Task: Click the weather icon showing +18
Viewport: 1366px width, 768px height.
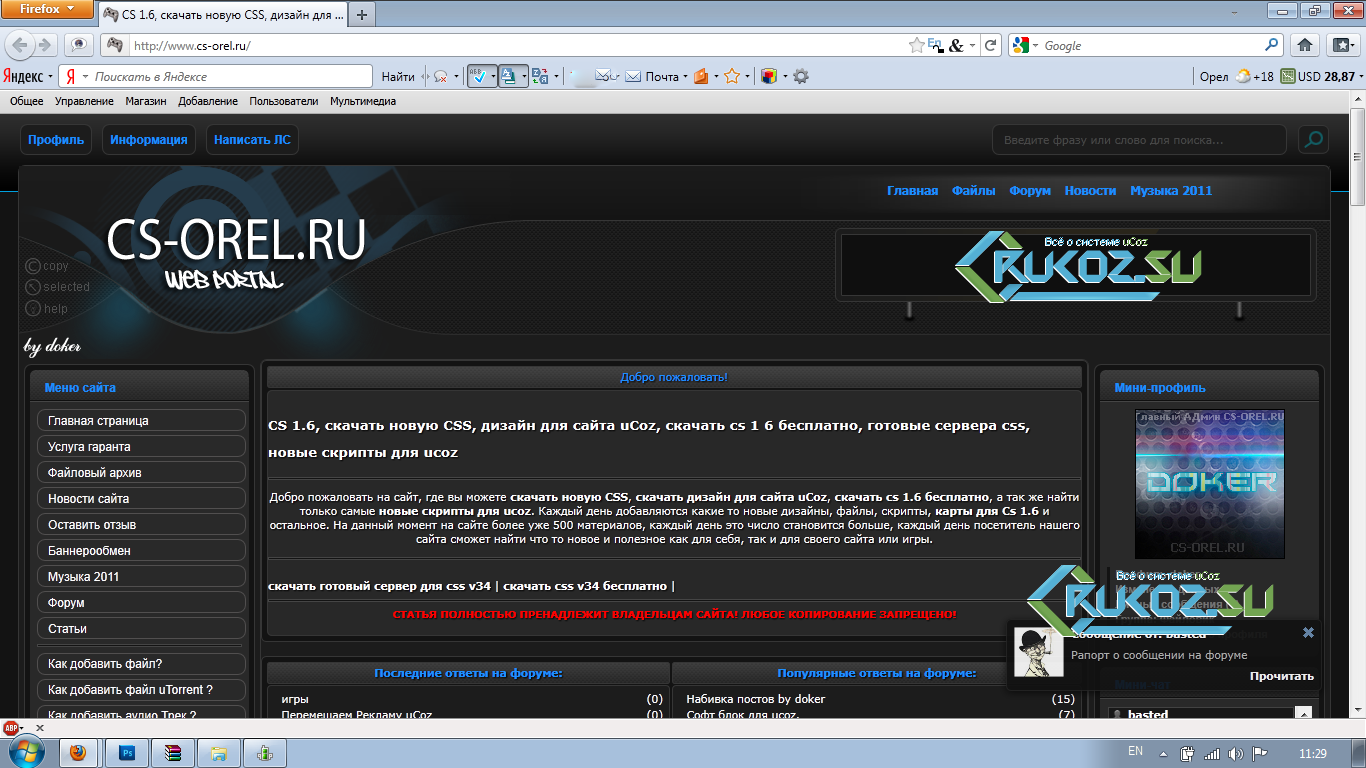Action: [x=1242, y=76]
